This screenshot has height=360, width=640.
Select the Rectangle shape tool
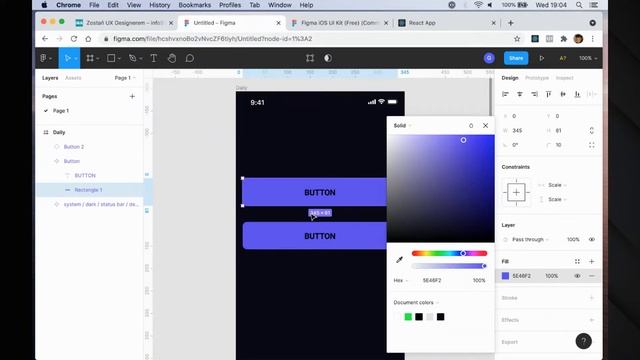[111, 58]
